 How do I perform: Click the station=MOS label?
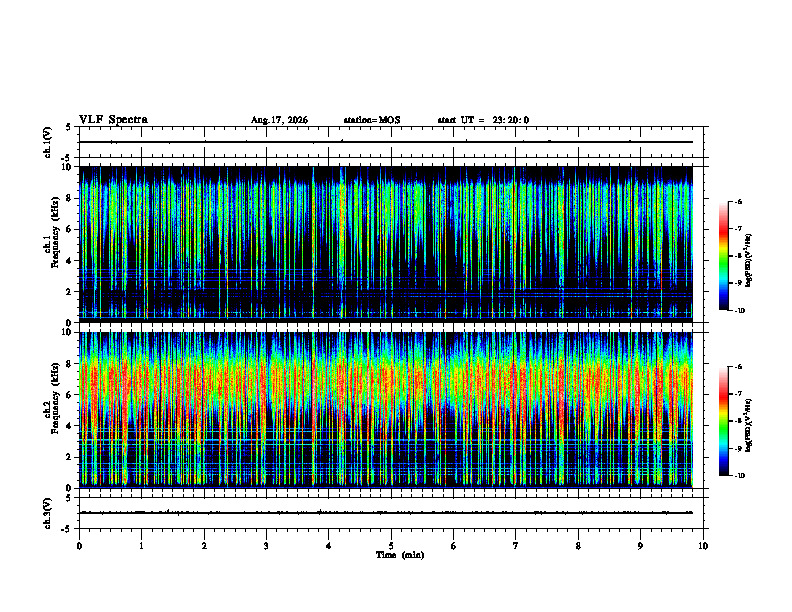(372, 120)
